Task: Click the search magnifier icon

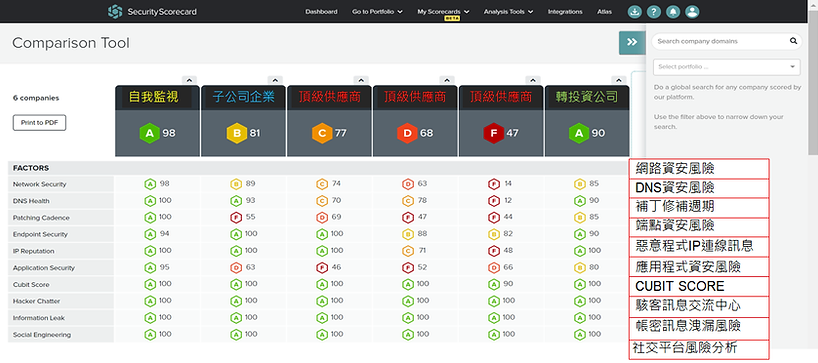Action: tap(793, 41)
